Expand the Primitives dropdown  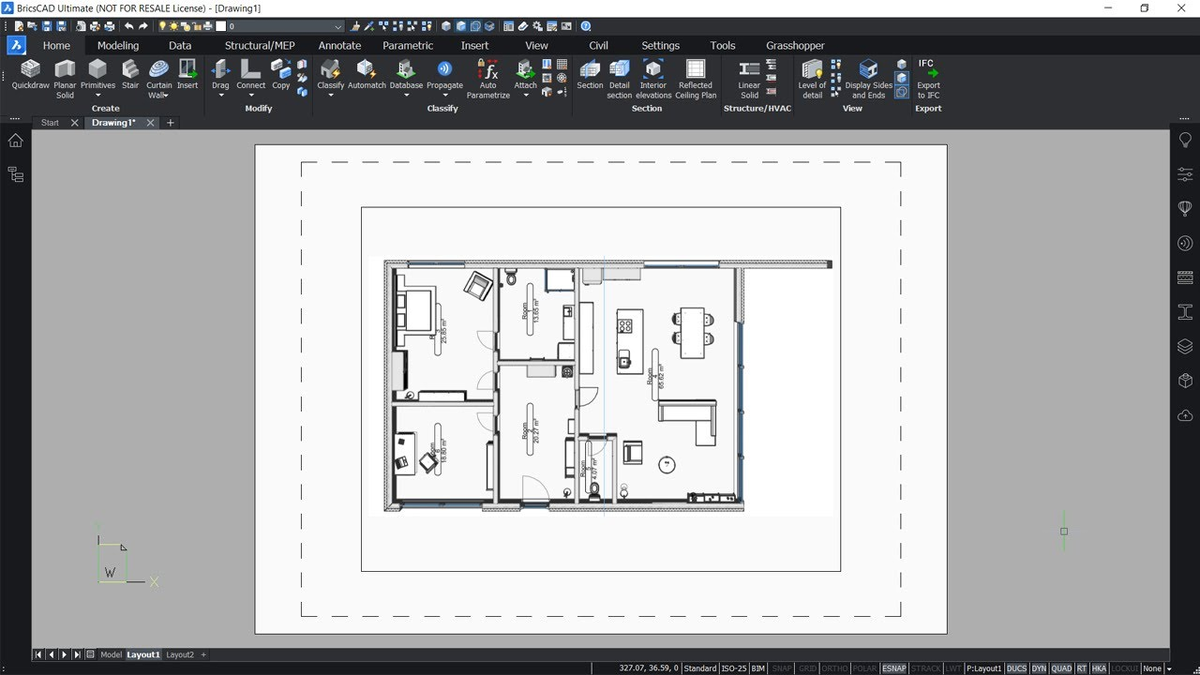(98, 96)
